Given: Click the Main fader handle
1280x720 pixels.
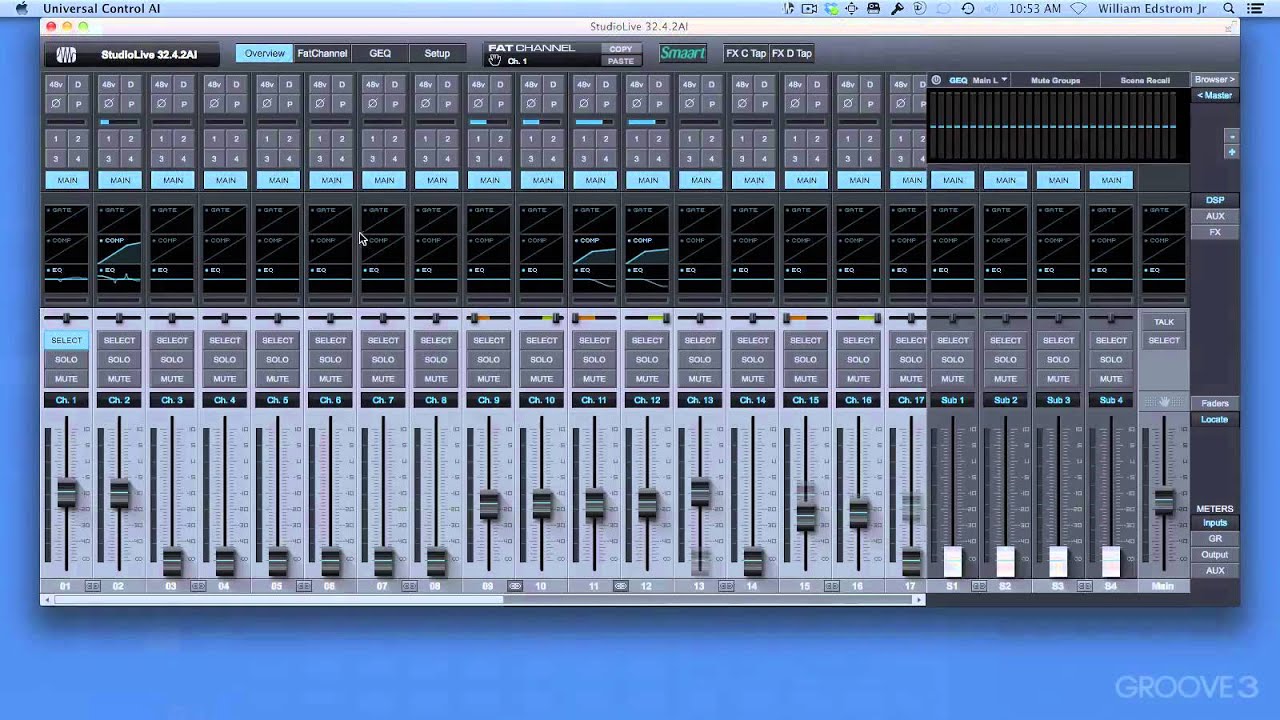Looking at the screenshot, I should pos(1164,502).
